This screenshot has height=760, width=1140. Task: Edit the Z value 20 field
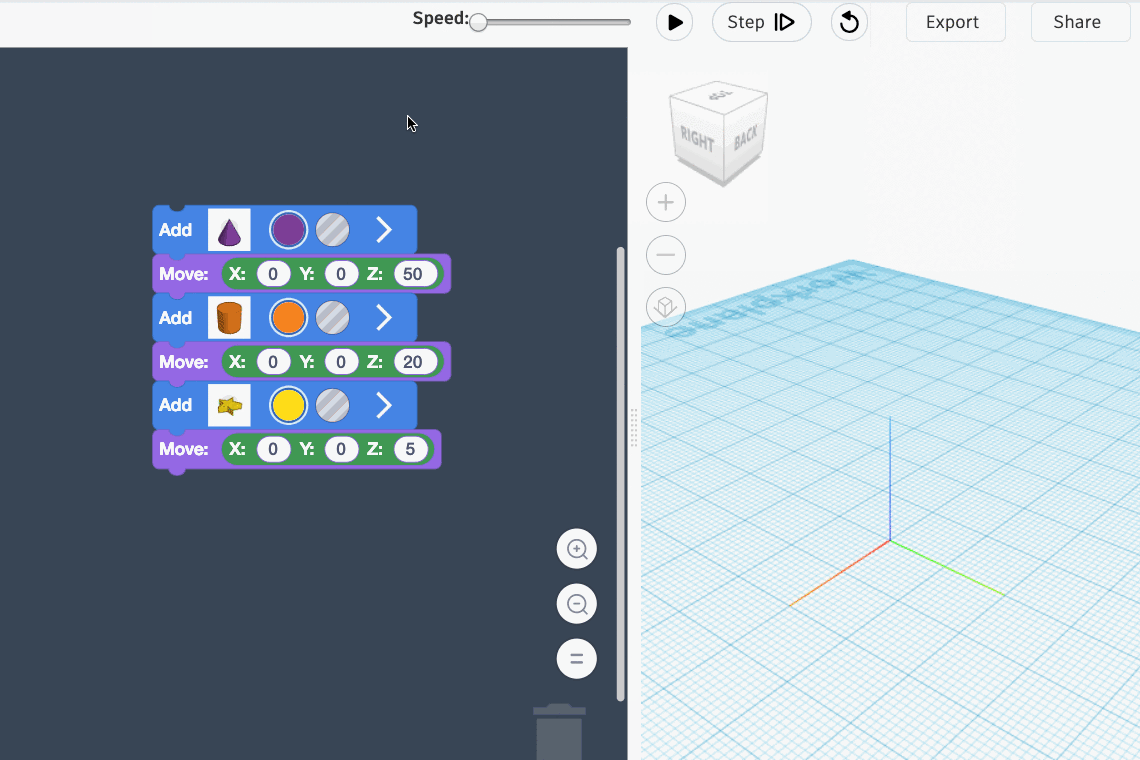(415, 362)
